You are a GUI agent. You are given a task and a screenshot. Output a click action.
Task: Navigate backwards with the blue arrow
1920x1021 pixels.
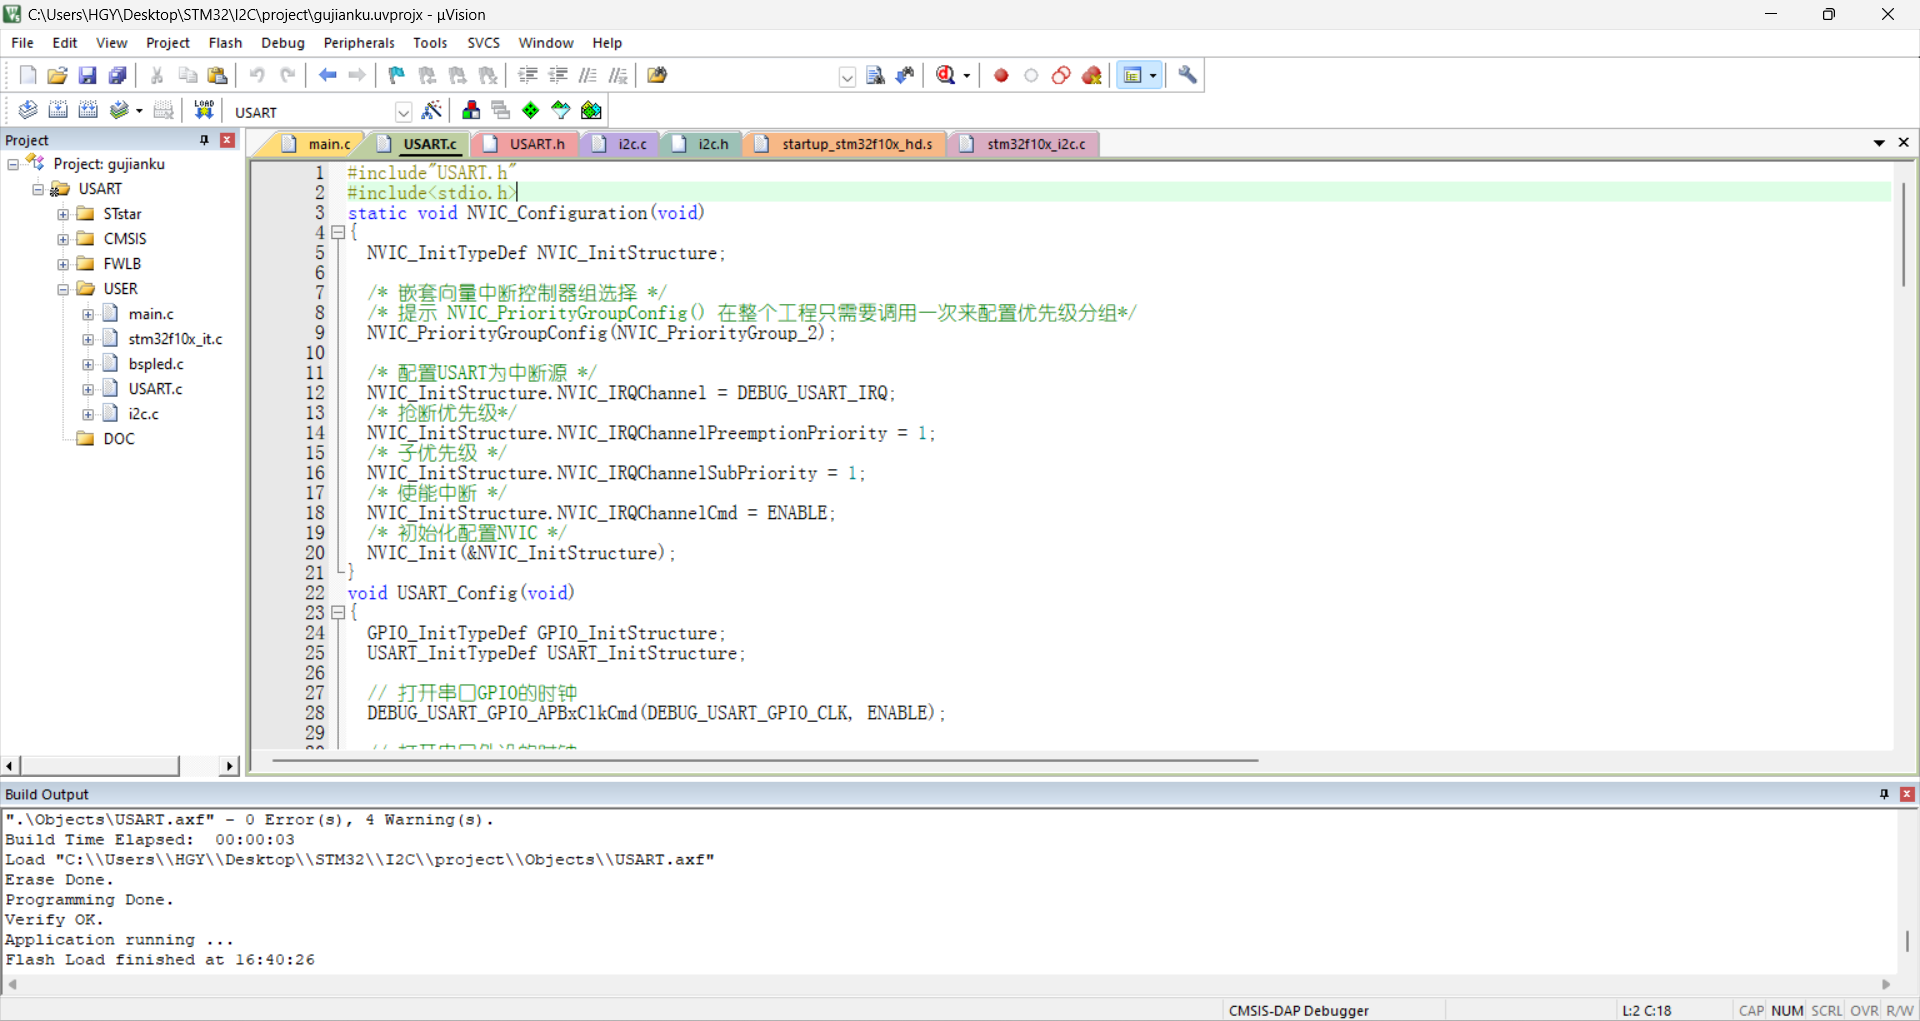point(327,75)
